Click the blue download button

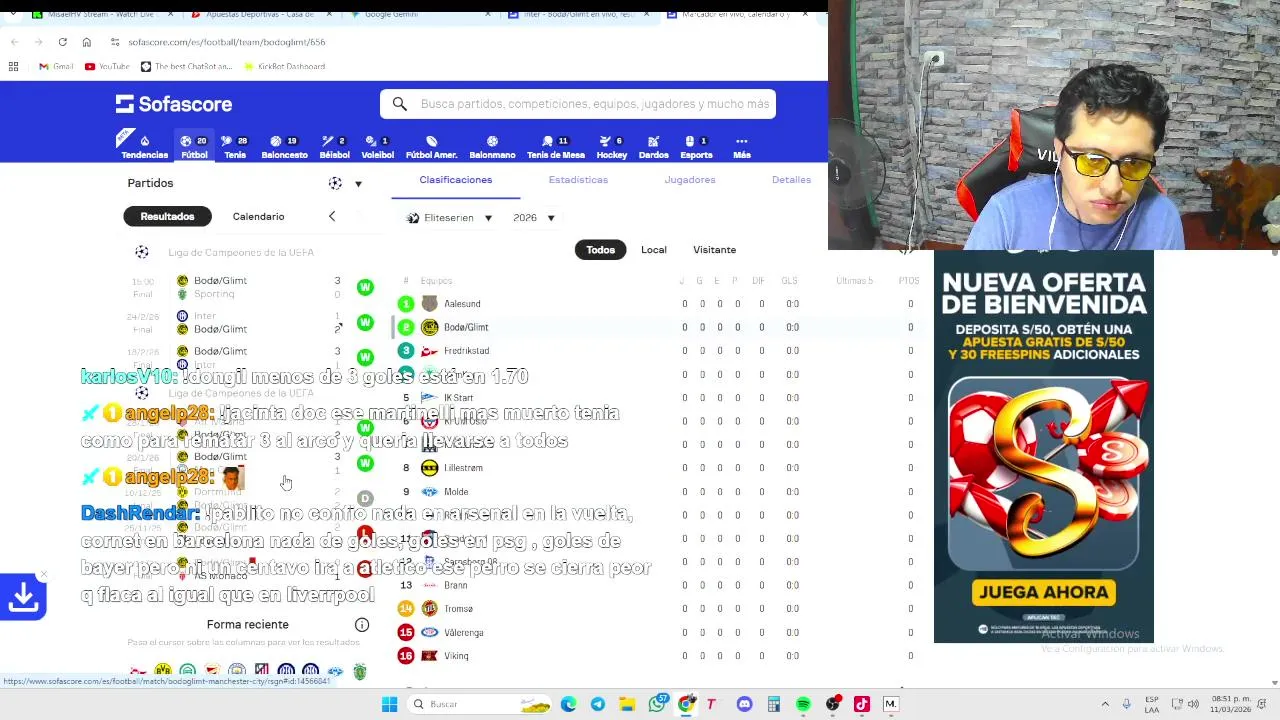[23, 597]
